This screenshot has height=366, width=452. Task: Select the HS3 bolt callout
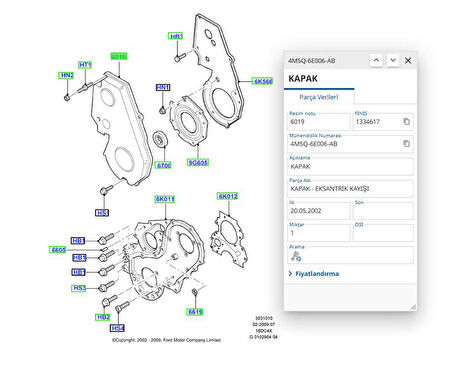pos(79,288)
